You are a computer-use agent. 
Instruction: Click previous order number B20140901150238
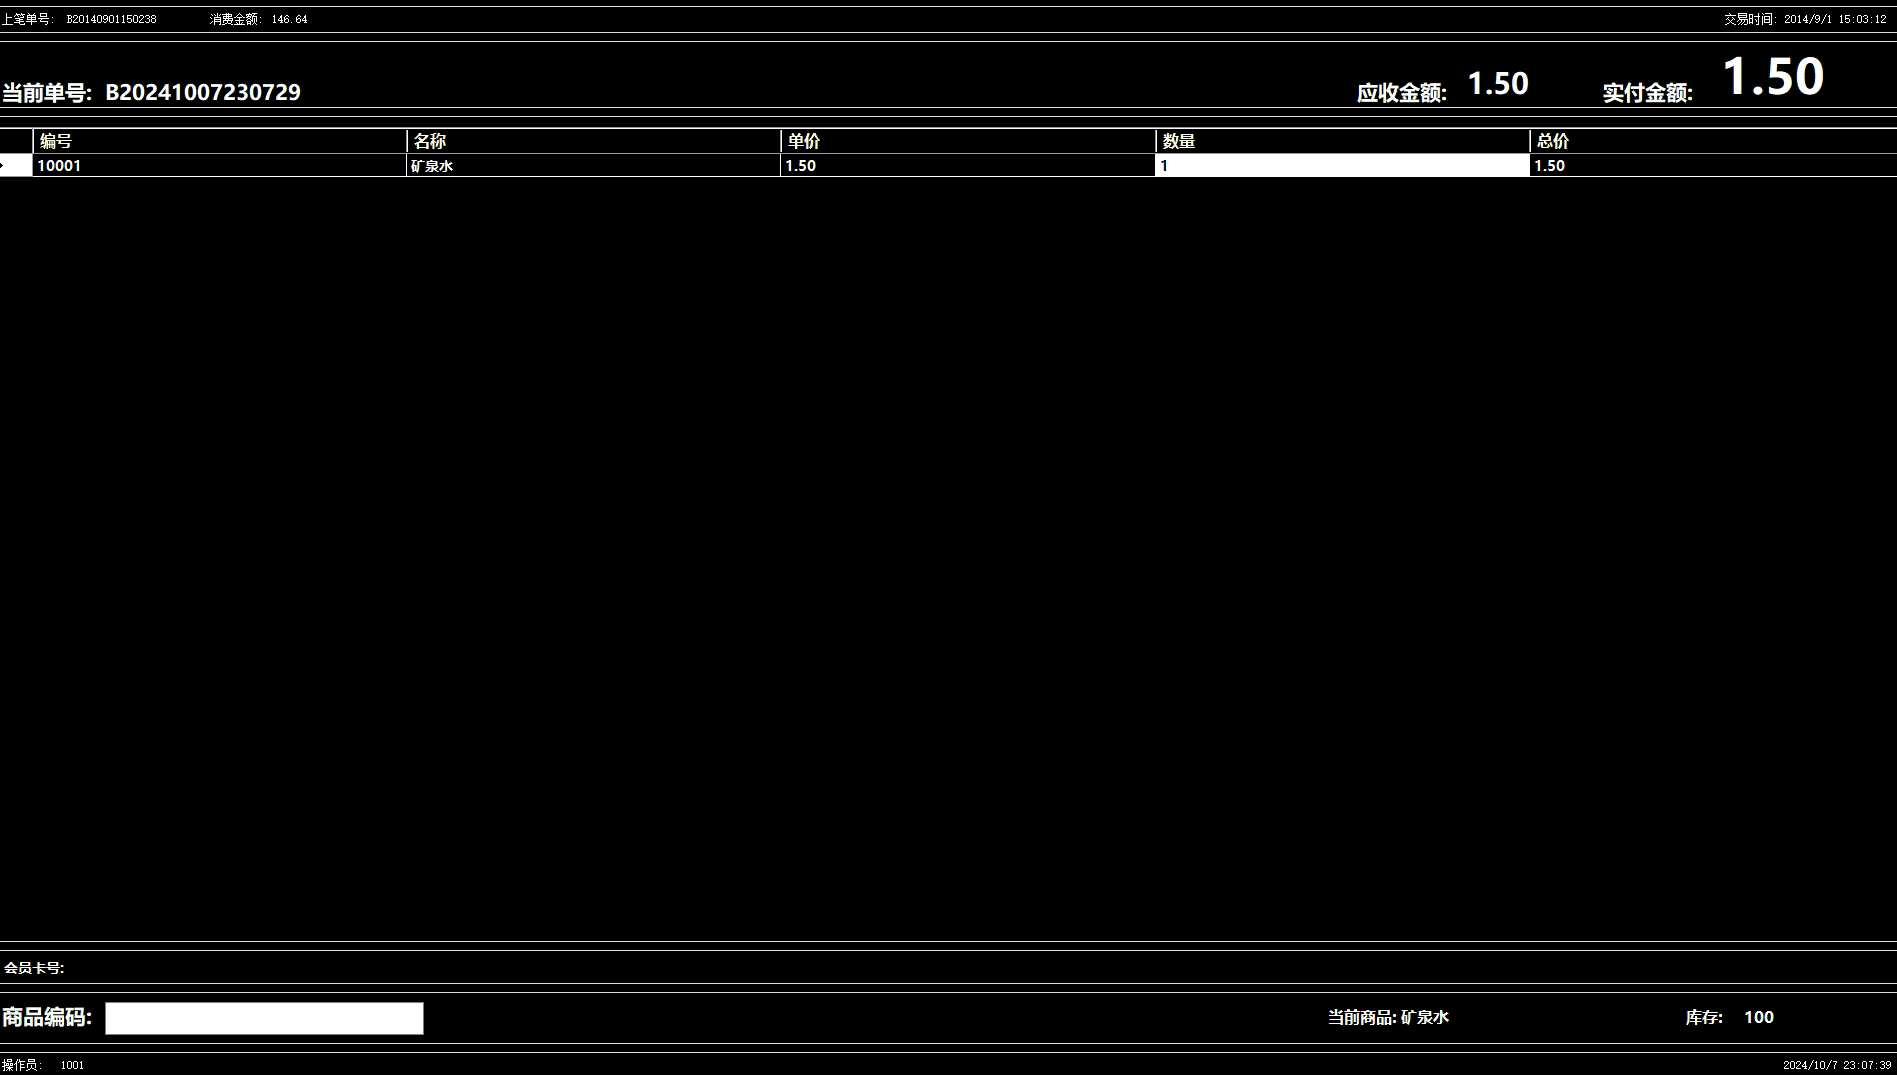(x=112, y=19)
